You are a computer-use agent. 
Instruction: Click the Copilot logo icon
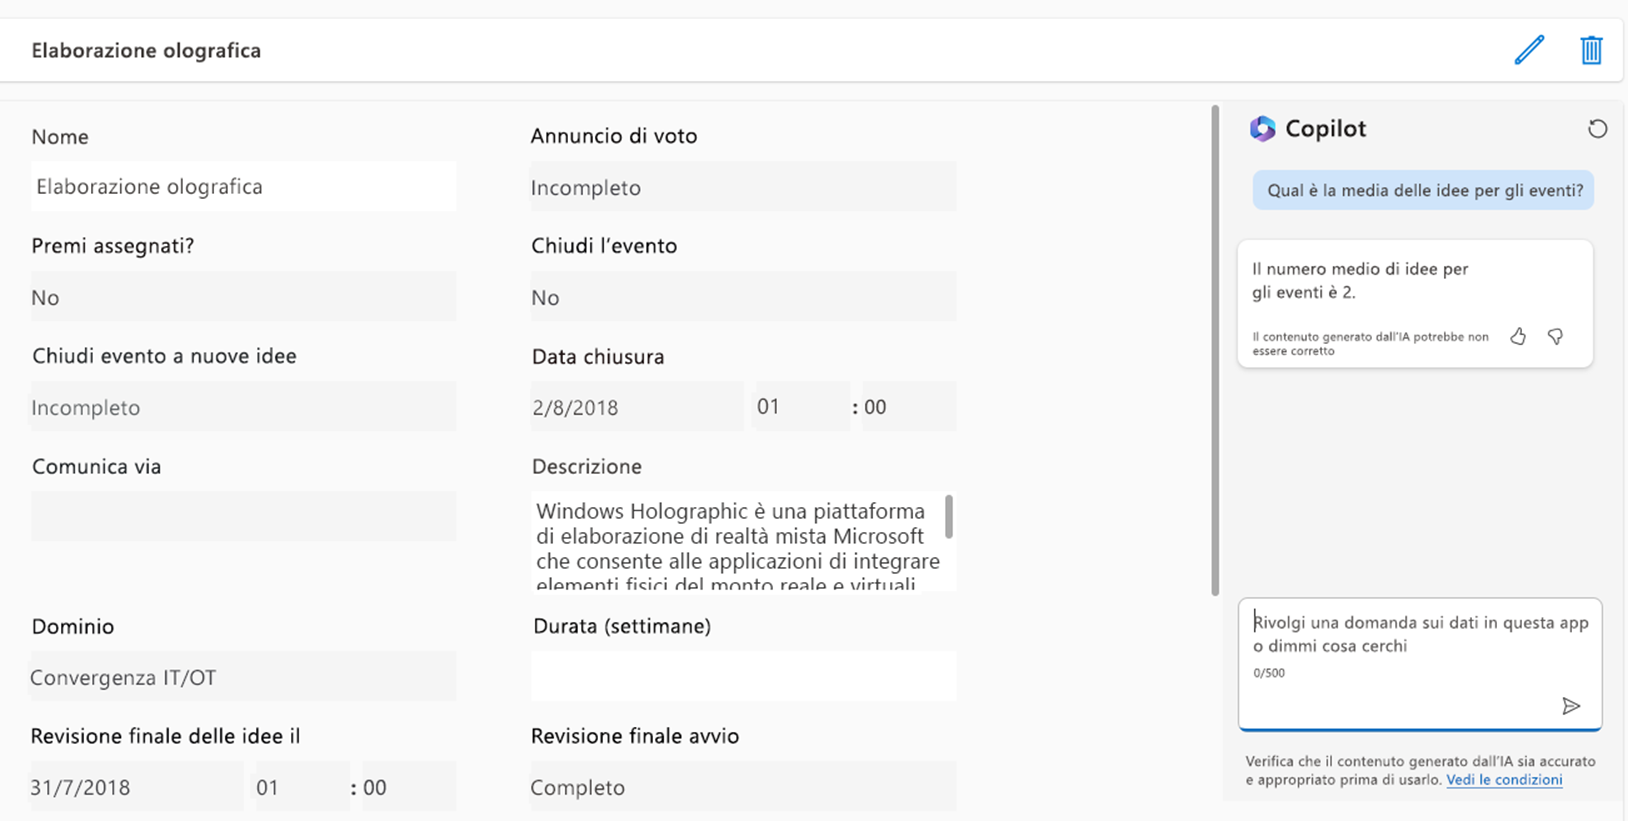coord(1262,128)
